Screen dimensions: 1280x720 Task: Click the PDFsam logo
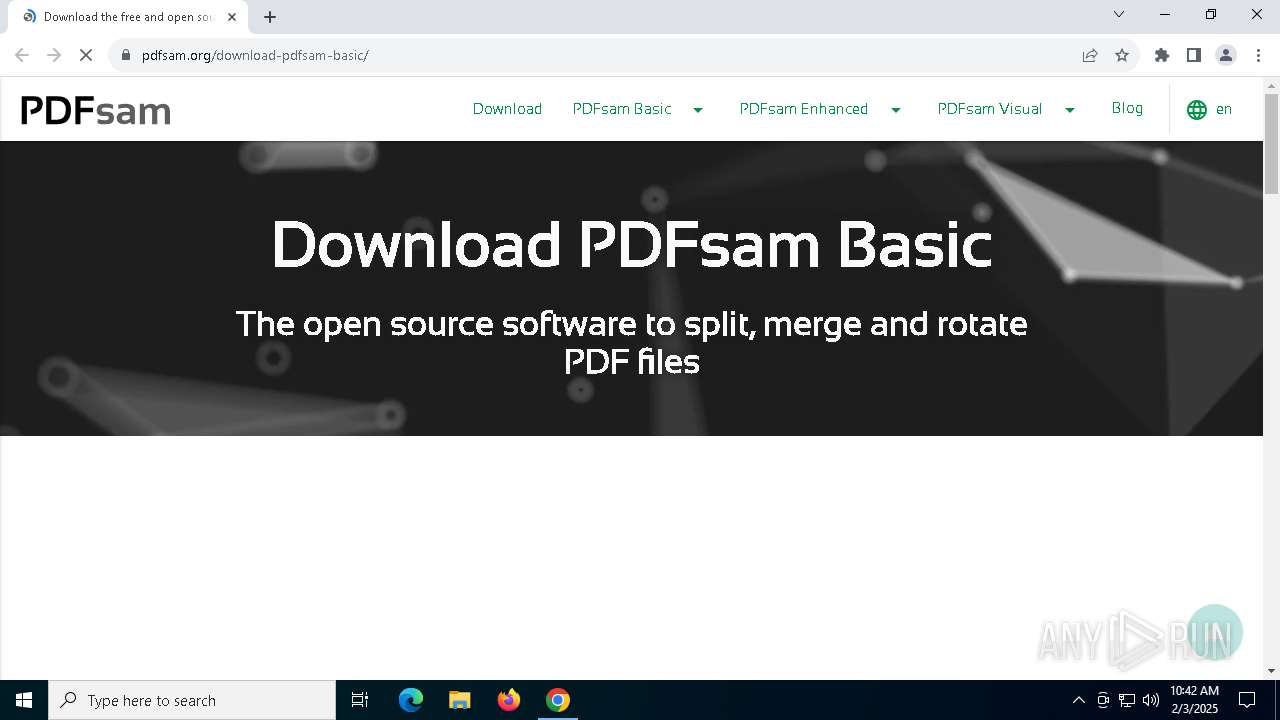coord(96,110)
